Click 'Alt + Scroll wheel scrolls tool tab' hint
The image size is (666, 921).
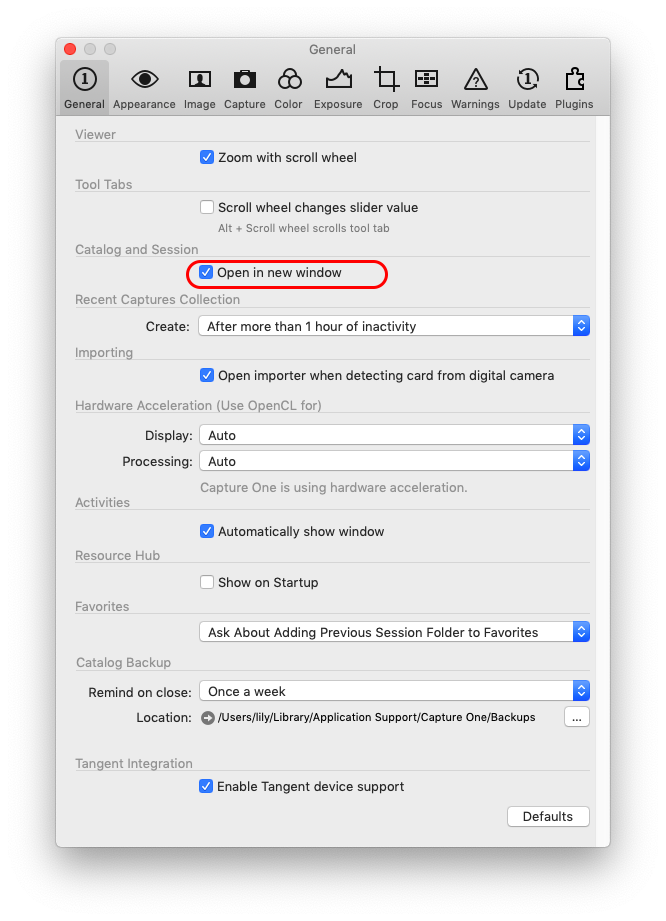pyautogui.click(x=304, y=228)
